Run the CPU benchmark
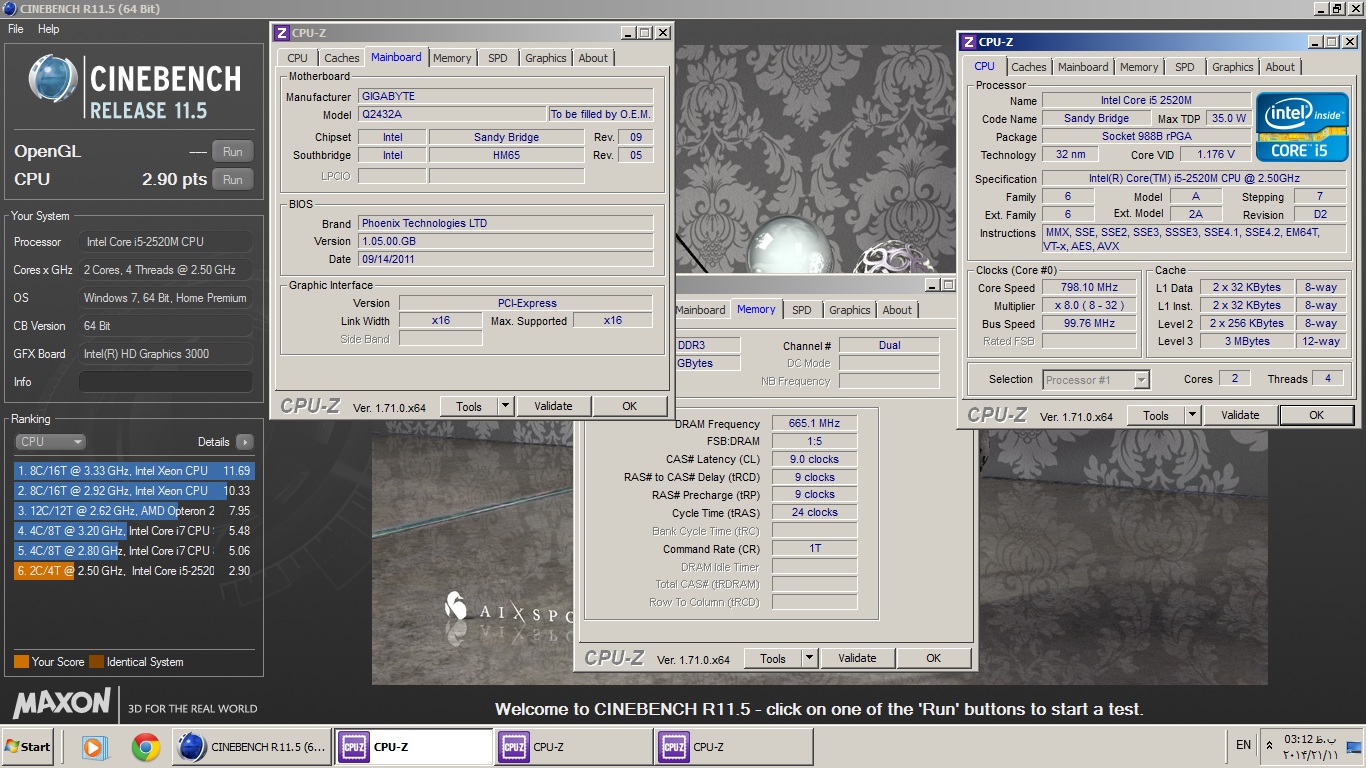The width and height of the screenshot is (1366, 768). click(232, 180)
